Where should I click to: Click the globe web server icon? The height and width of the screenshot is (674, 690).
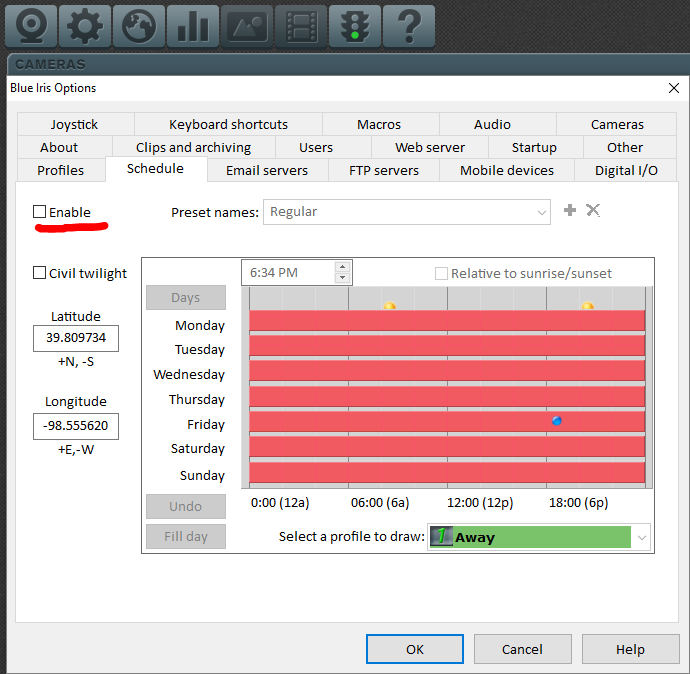[139, 26]
